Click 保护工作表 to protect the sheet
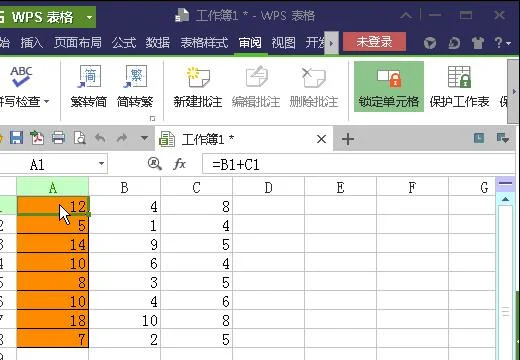This screenshot has height=360, width=520. tap(459, 87)
